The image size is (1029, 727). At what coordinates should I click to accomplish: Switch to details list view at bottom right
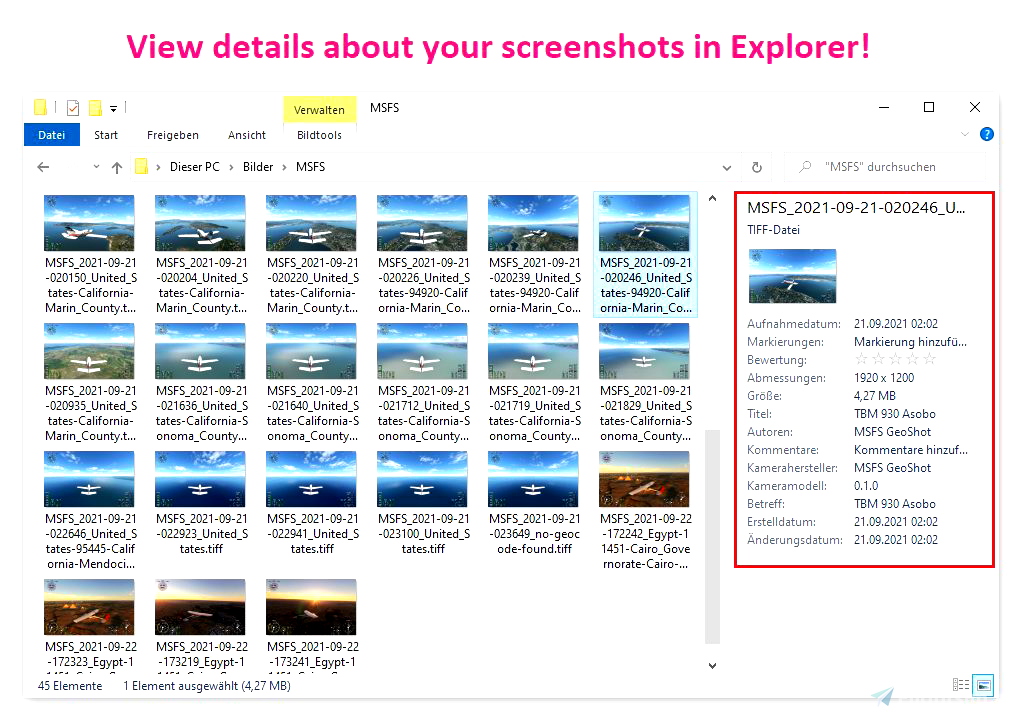[x=961, y=685]
